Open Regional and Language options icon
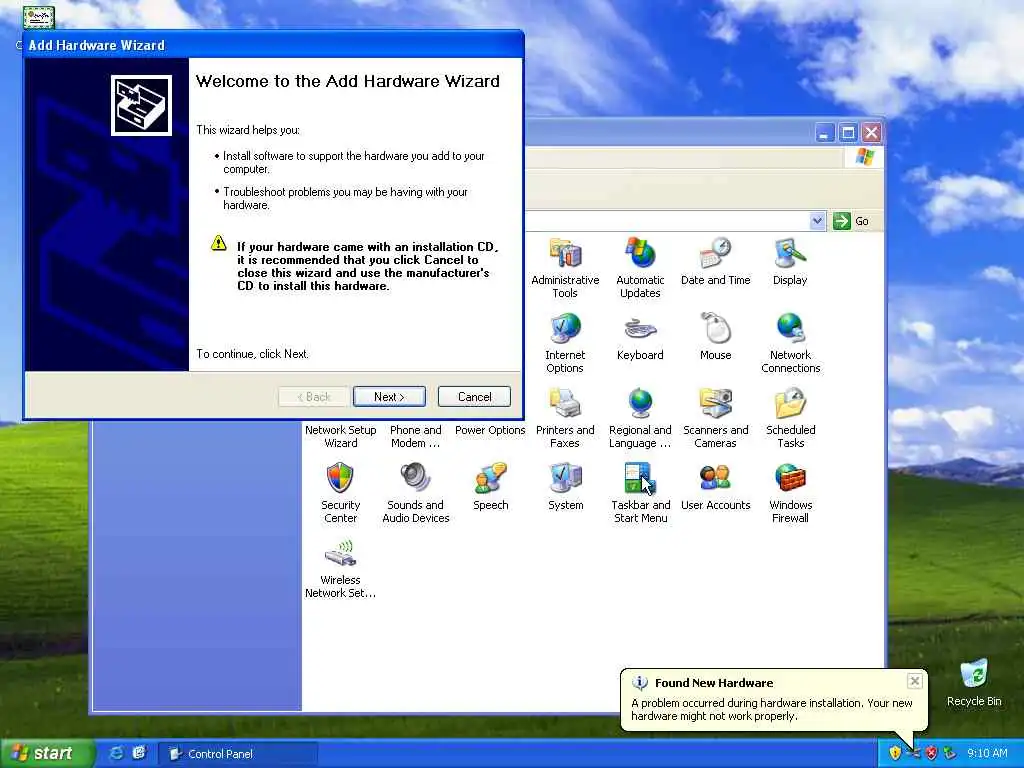This screenshot has height=768, width=1024. coord(640,404)
